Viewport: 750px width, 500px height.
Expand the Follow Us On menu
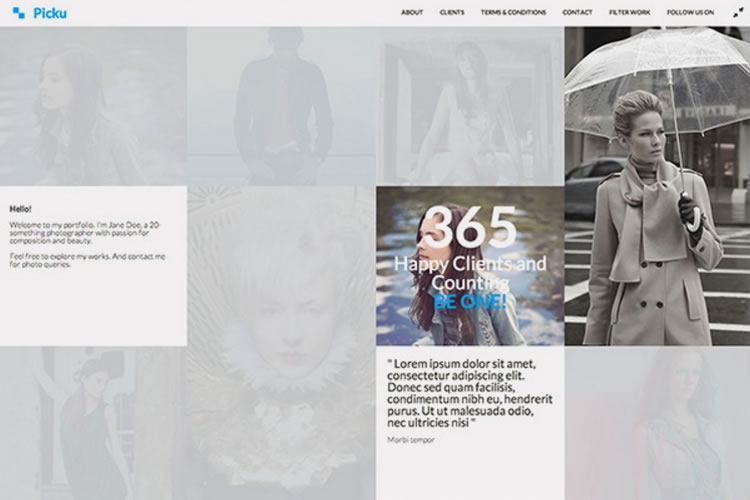pos(690,13)
